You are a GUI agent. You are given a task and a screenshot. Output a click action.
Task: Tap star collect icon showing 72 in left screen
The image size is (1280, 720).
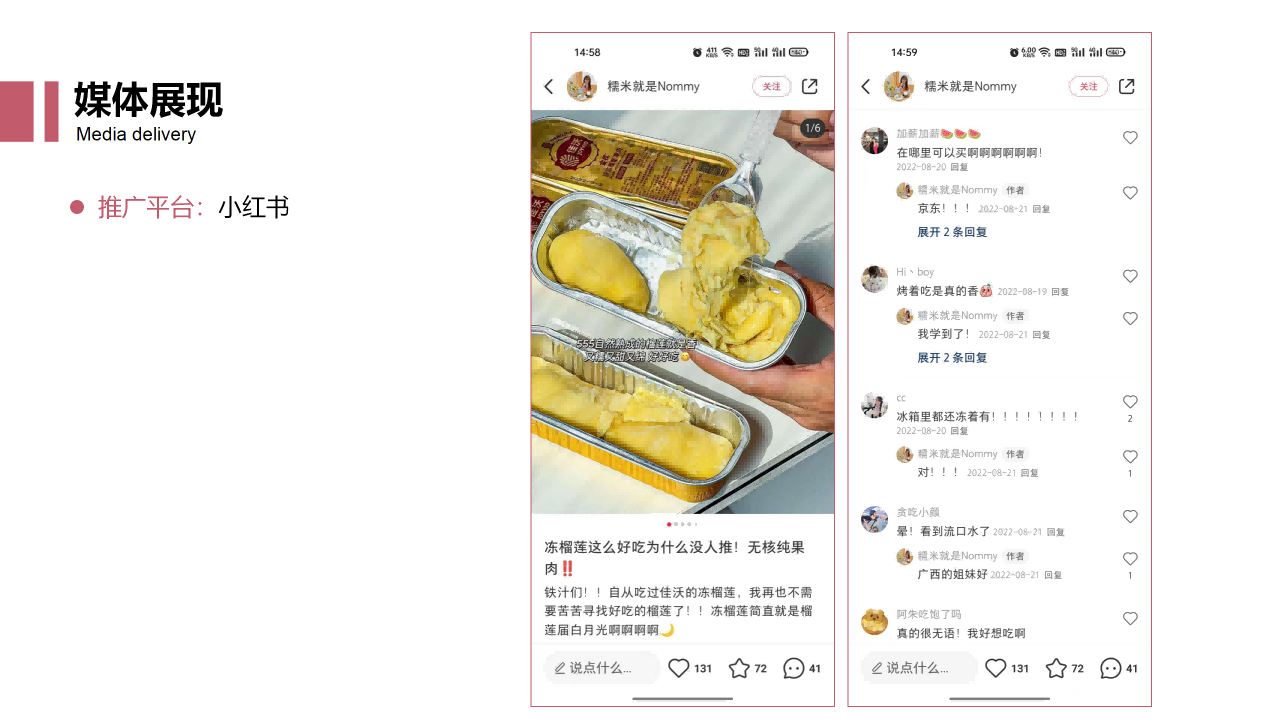tap(739, 668)
